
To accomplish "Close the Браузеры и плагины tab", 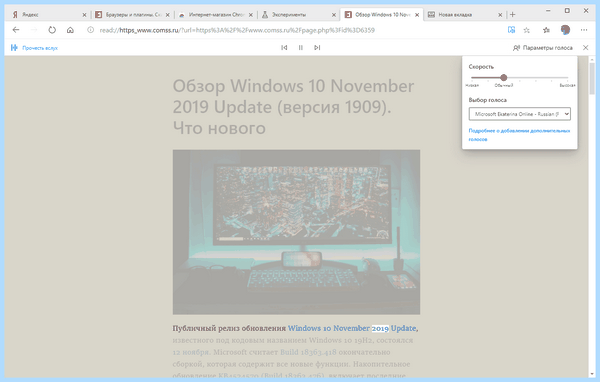I will (168, 15).
